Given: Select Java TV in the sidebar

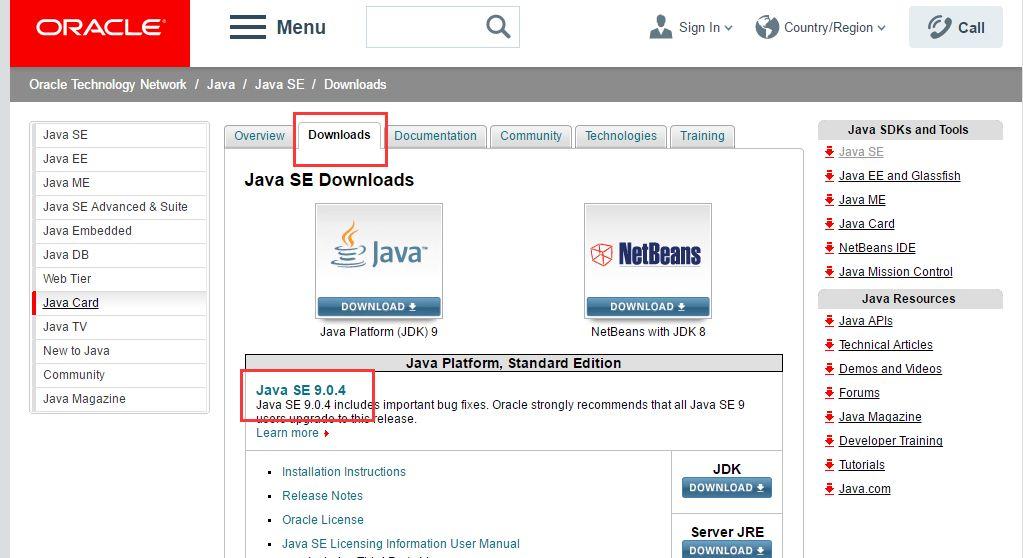Looking at the screenshot, I should pos(121,327).
